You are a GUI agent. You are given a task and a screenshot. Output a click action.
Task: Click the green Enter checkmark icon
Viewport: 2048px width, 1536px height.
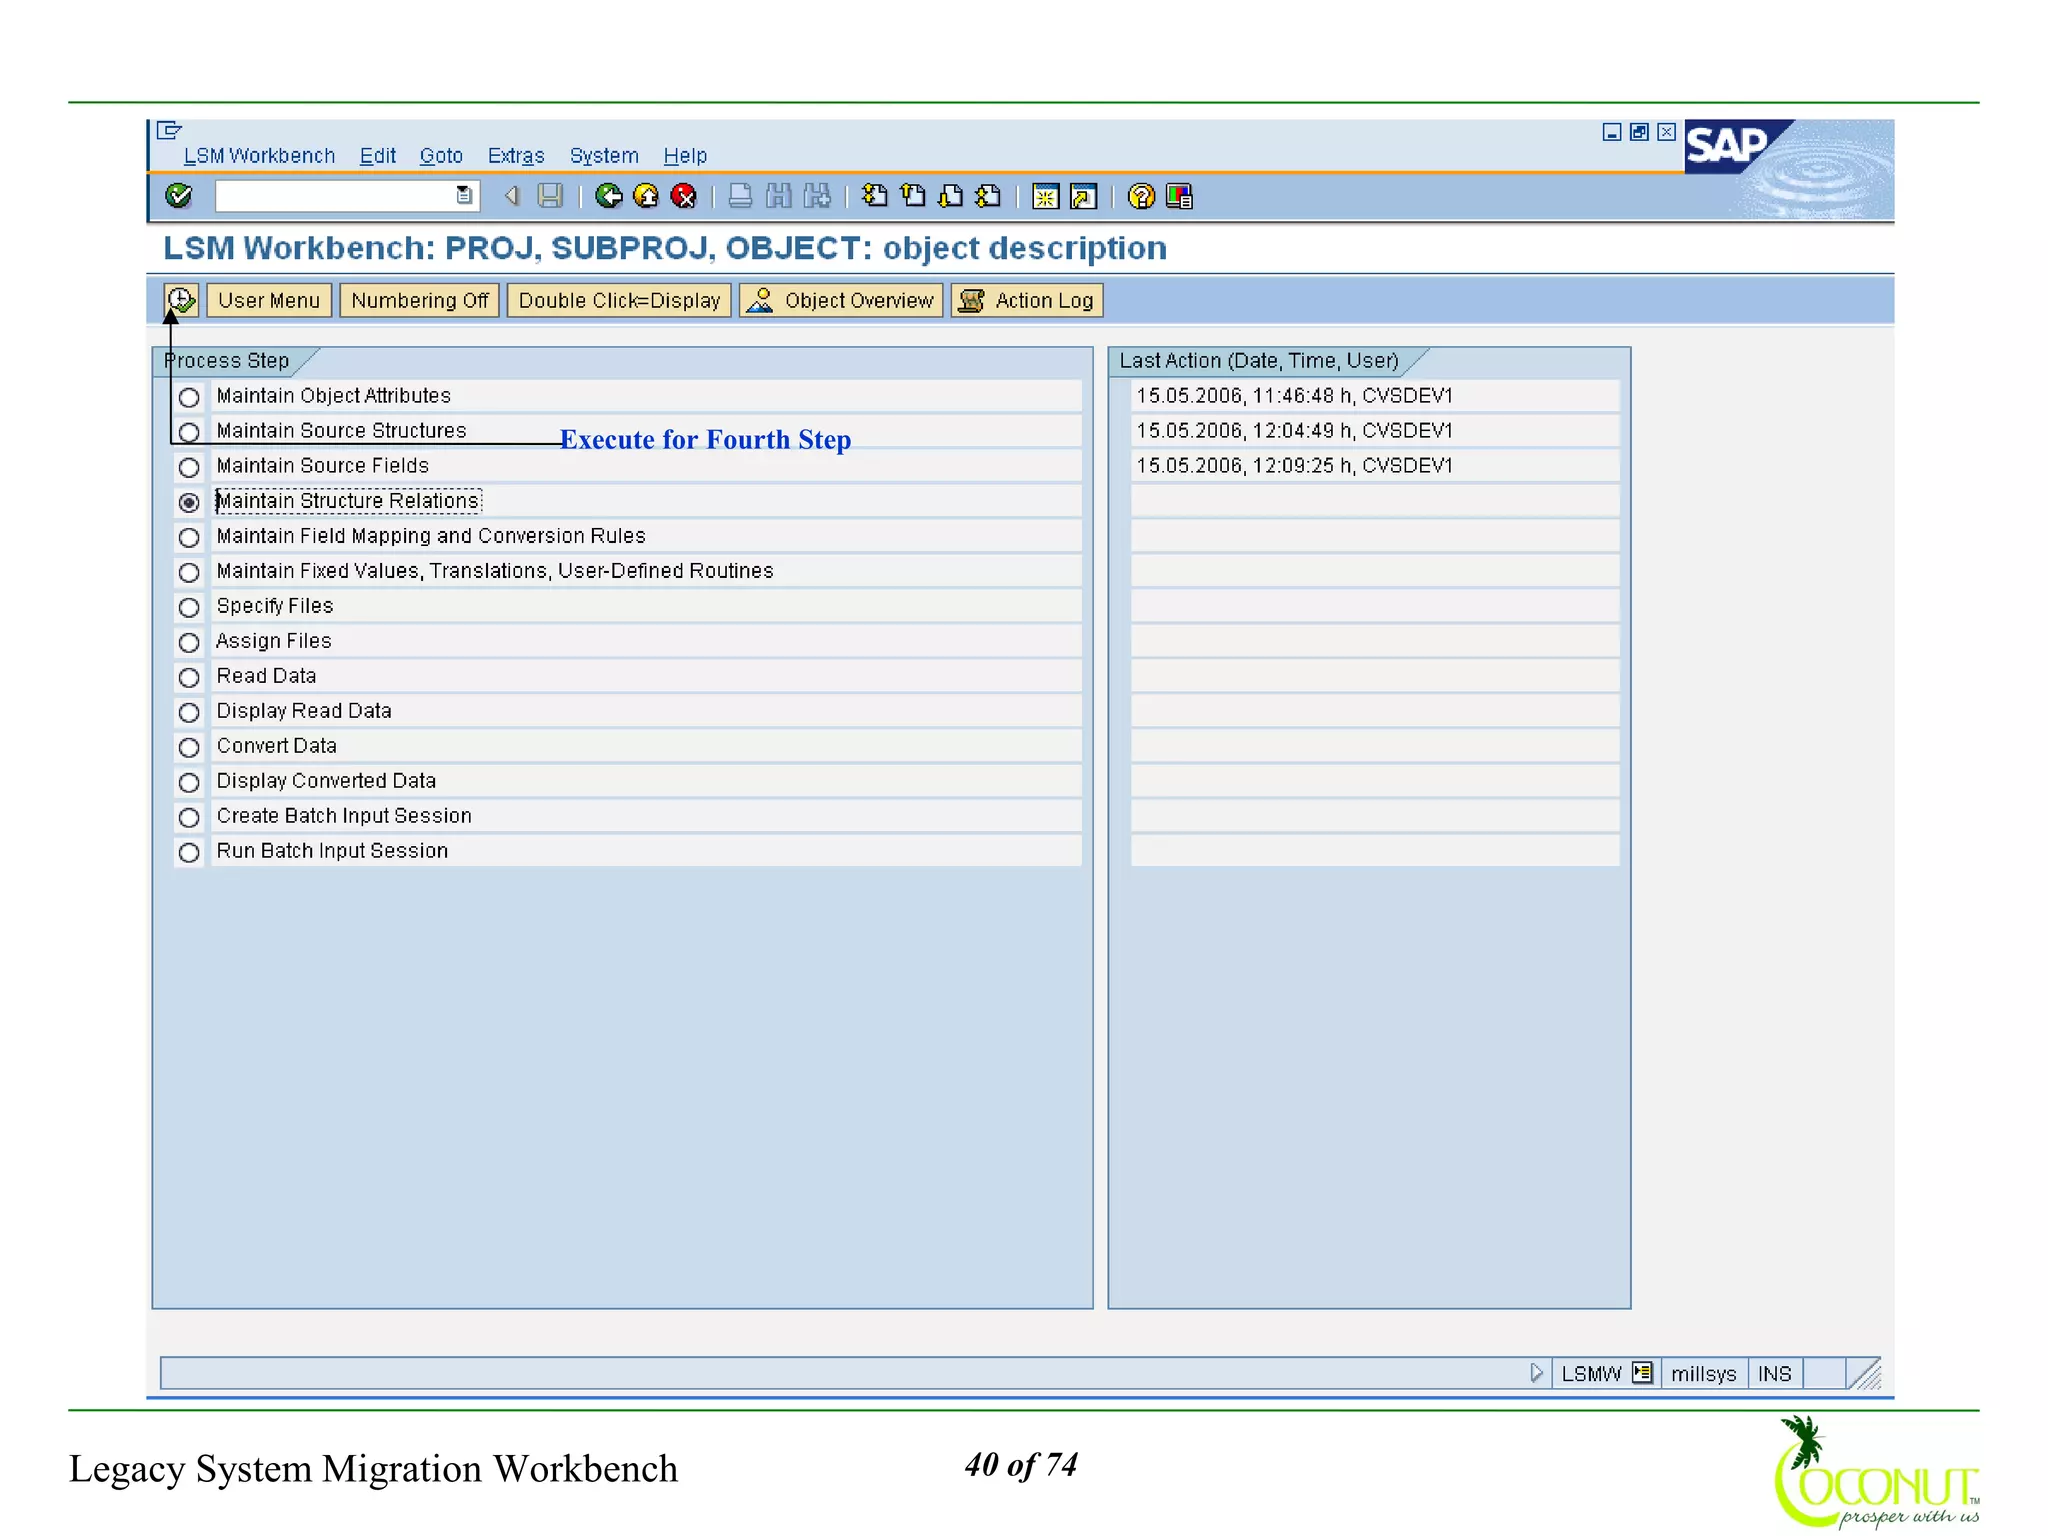(179, 196)
